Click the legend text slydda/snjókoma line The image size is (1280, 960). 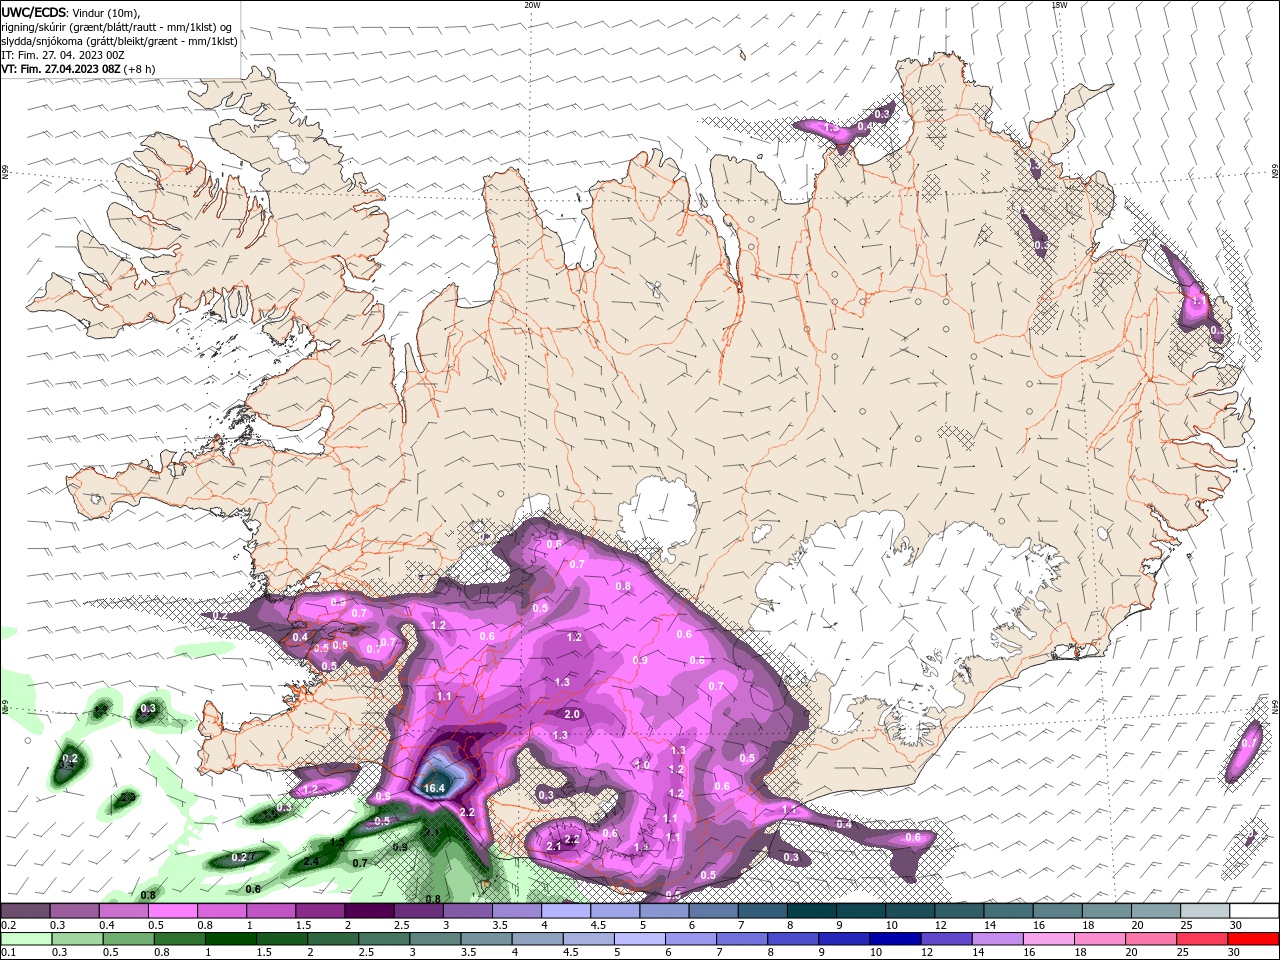click(119, 41)
